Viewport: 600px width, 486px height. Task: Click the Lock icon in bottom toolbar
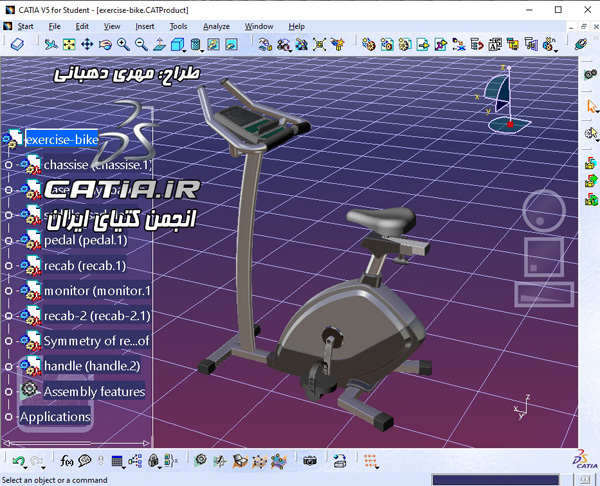click(x=153, y=461)
